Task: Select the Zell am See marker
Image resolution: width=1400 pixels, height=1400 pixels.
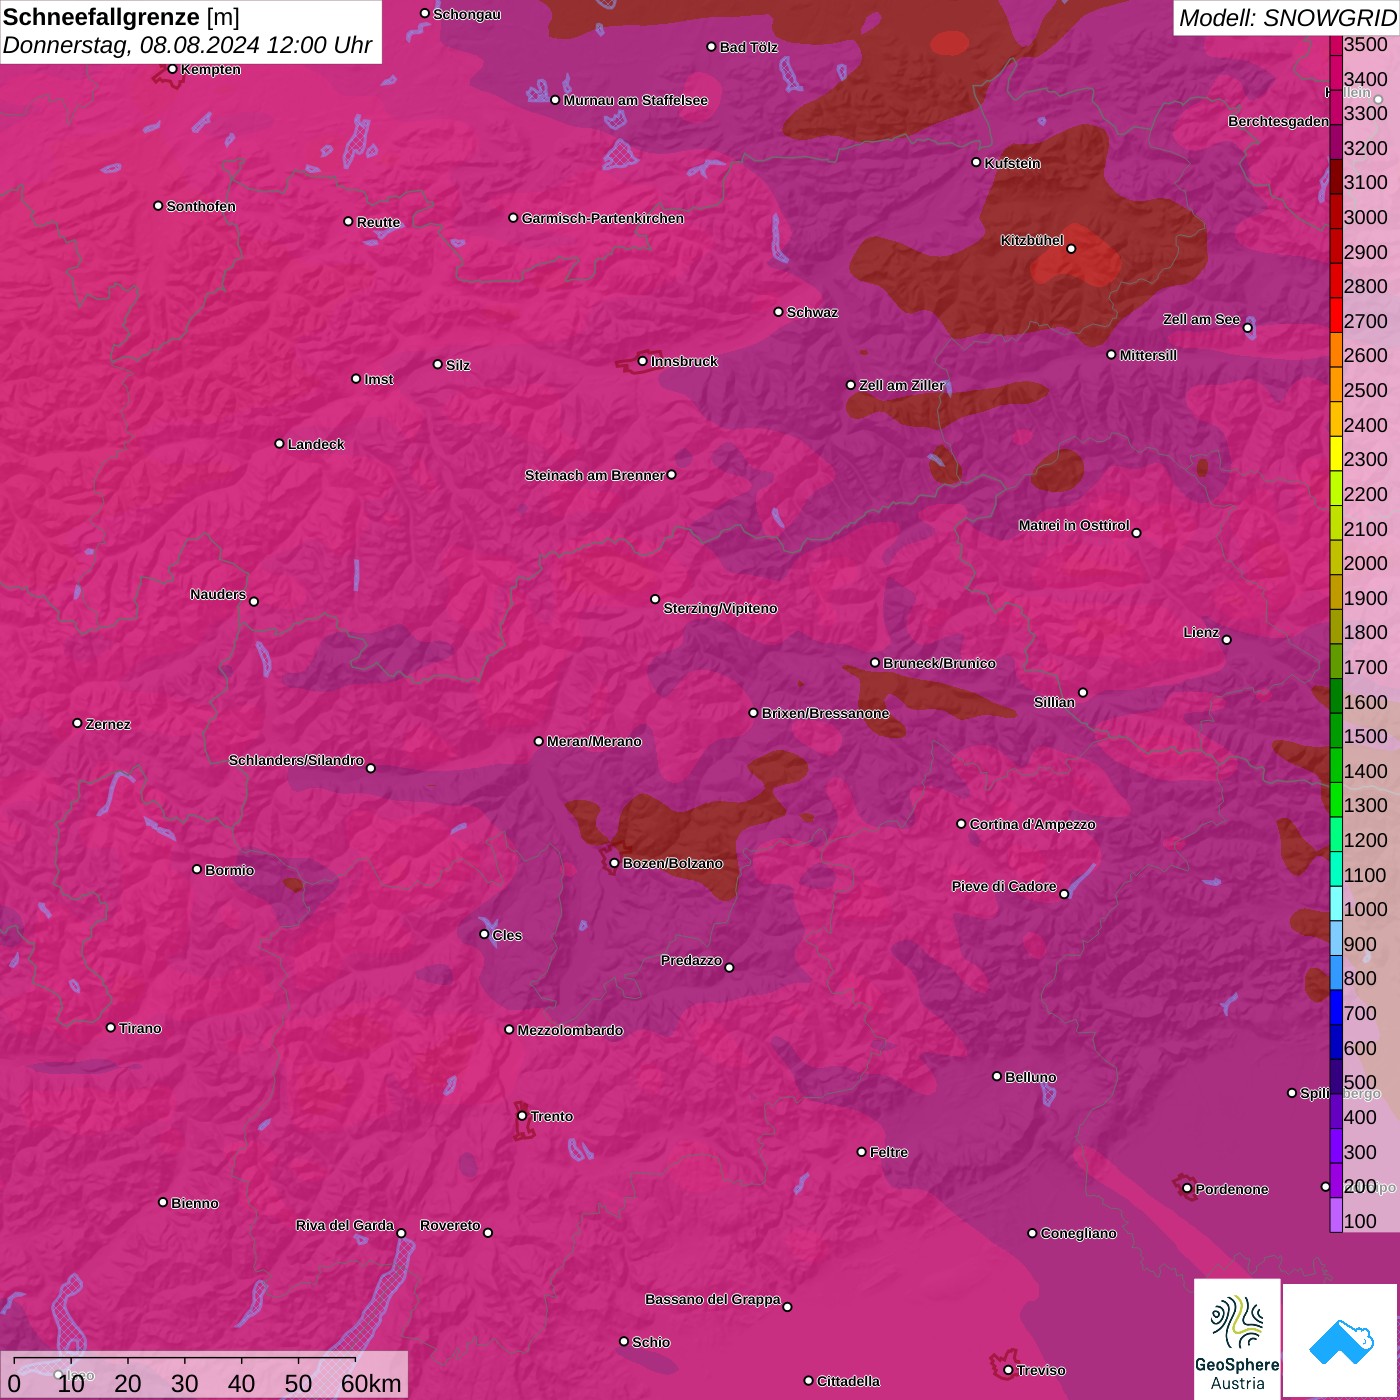Action: click(1247, 328)
